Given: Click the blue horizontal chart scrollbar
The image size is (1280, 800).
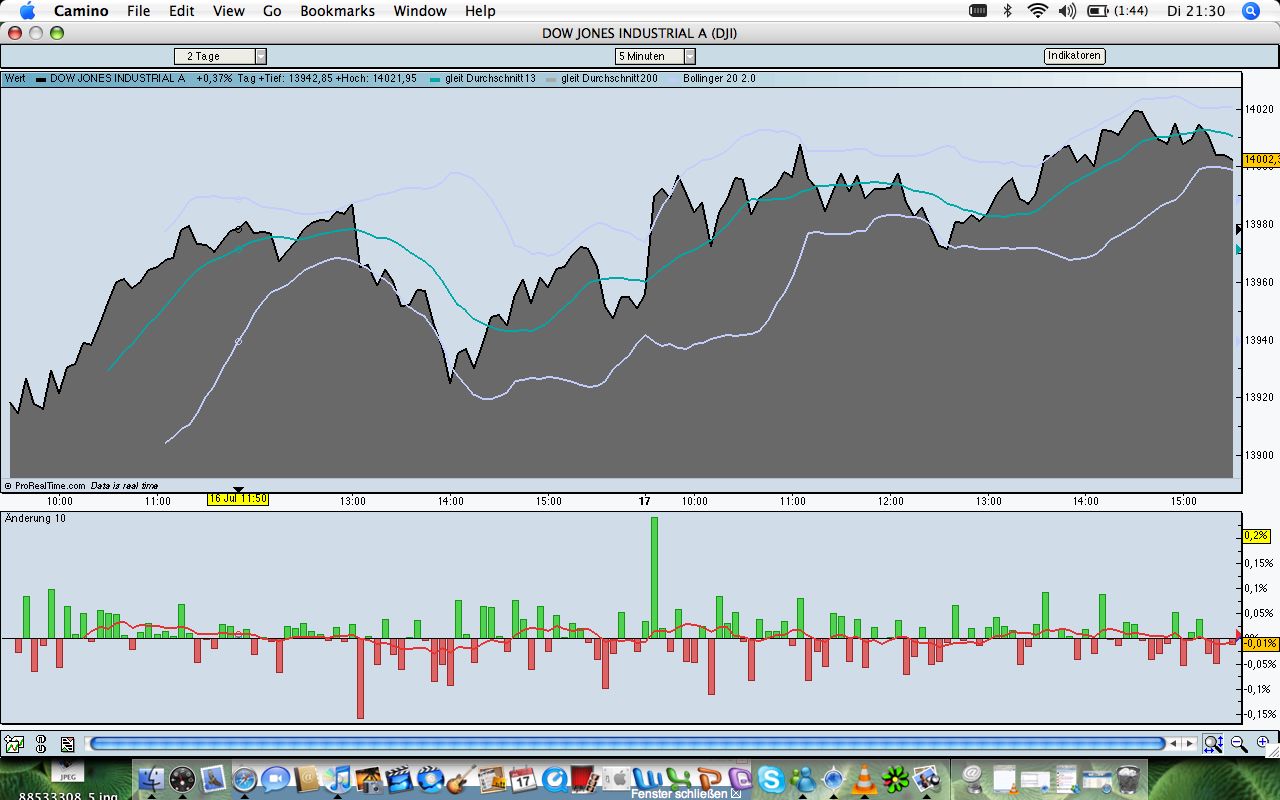Looking at the screenshot, I should coord(627,743).
